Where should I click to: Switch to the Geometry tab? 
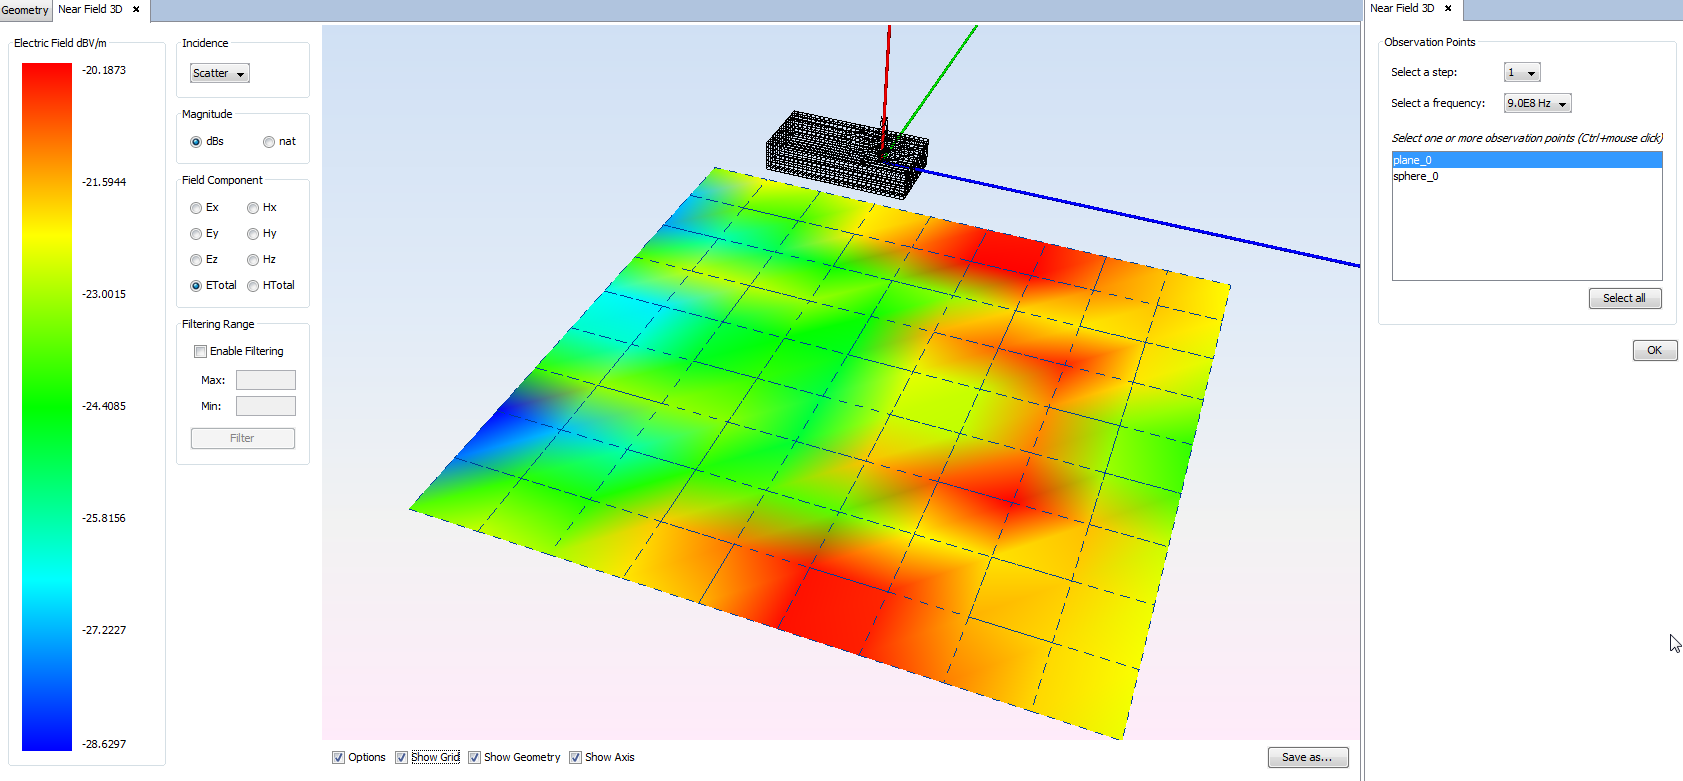(24, 10)
